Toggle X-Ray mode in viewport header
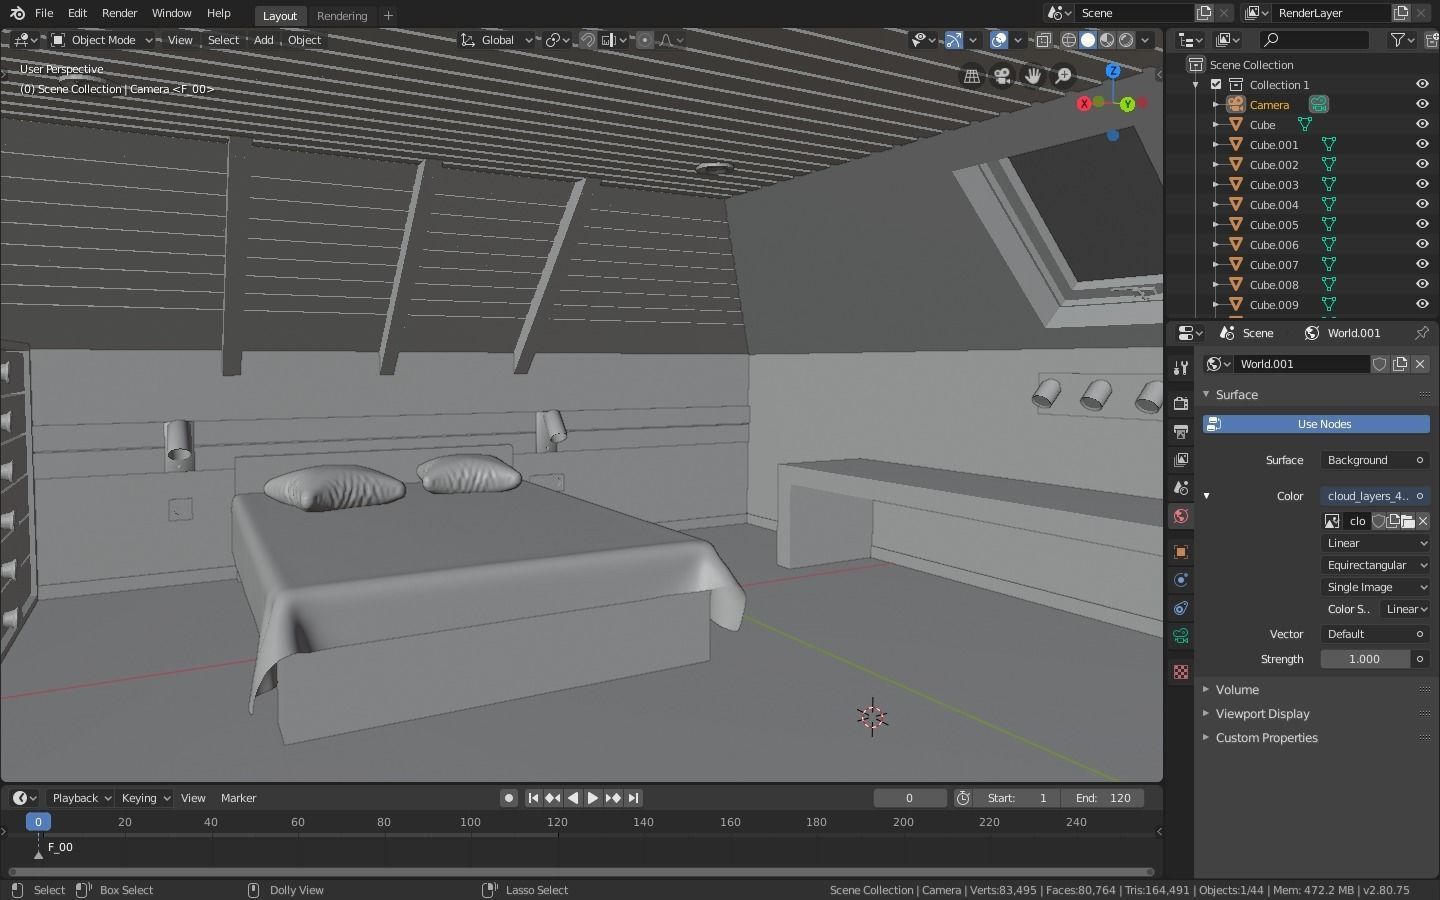Viewport: 1440px width, 900px height. coord(1043,40)
